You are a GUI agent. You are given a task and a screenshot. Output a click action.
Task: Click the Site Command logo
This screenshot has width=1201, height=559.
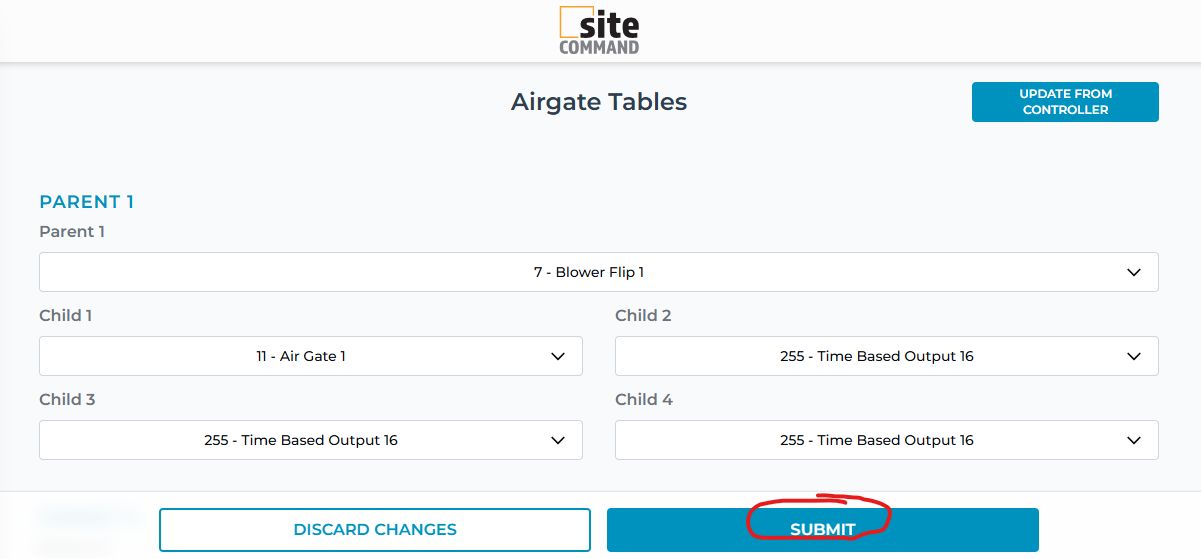tap(599, 31)
